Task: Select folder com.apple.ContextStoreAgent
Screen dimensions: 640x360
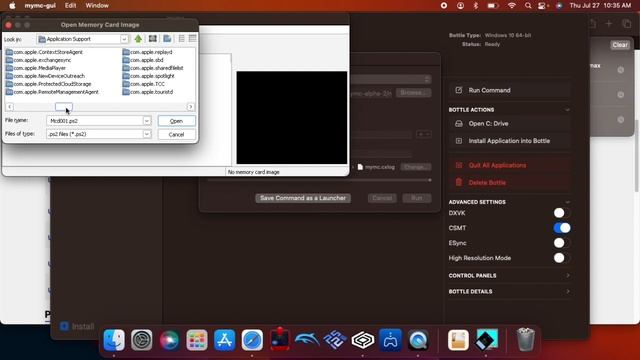Action: pos(44,52)
